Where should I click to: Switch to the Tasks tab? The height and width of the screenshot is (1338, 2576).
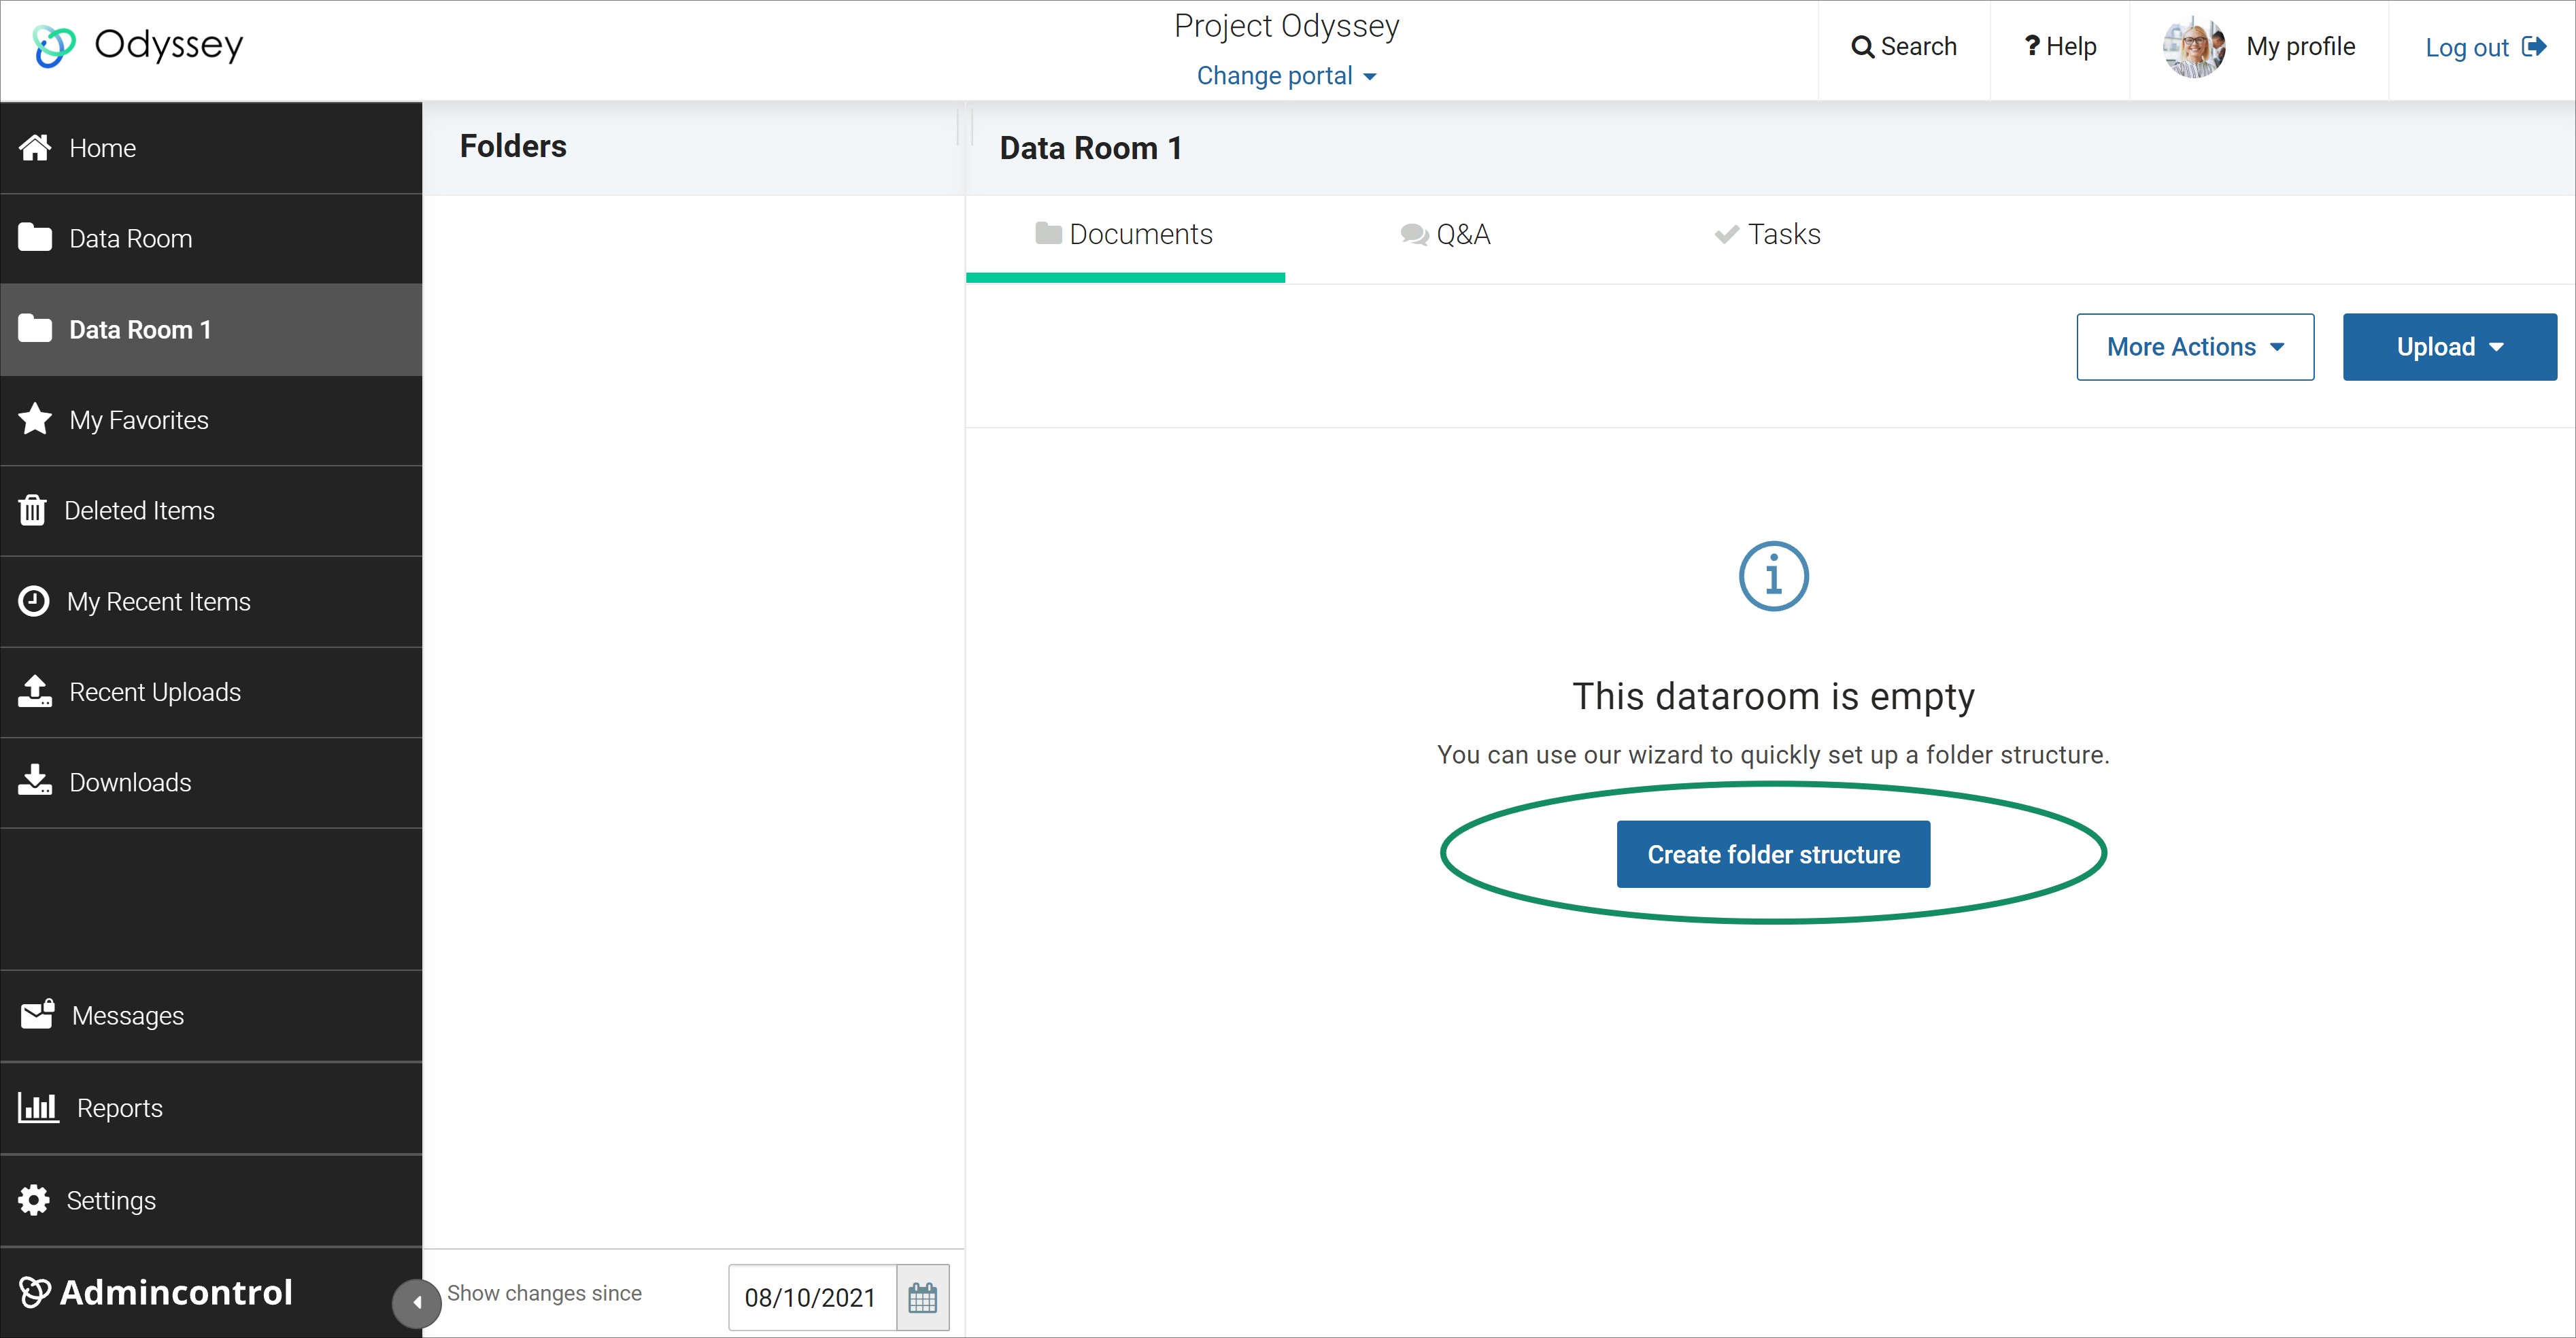pos(1767,234)
